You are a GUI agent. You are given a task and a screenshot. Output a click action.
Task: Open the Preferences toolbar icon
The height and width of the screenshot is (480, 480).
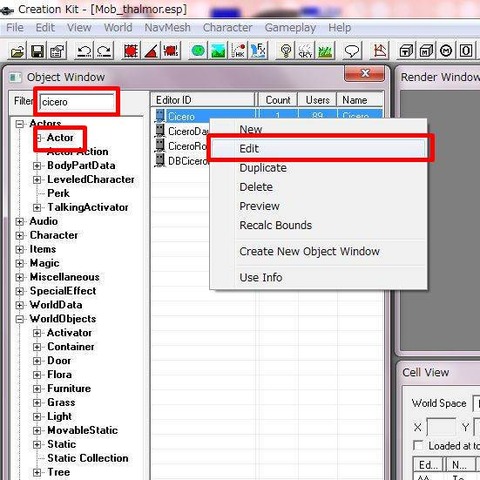(x=57, y=51)
